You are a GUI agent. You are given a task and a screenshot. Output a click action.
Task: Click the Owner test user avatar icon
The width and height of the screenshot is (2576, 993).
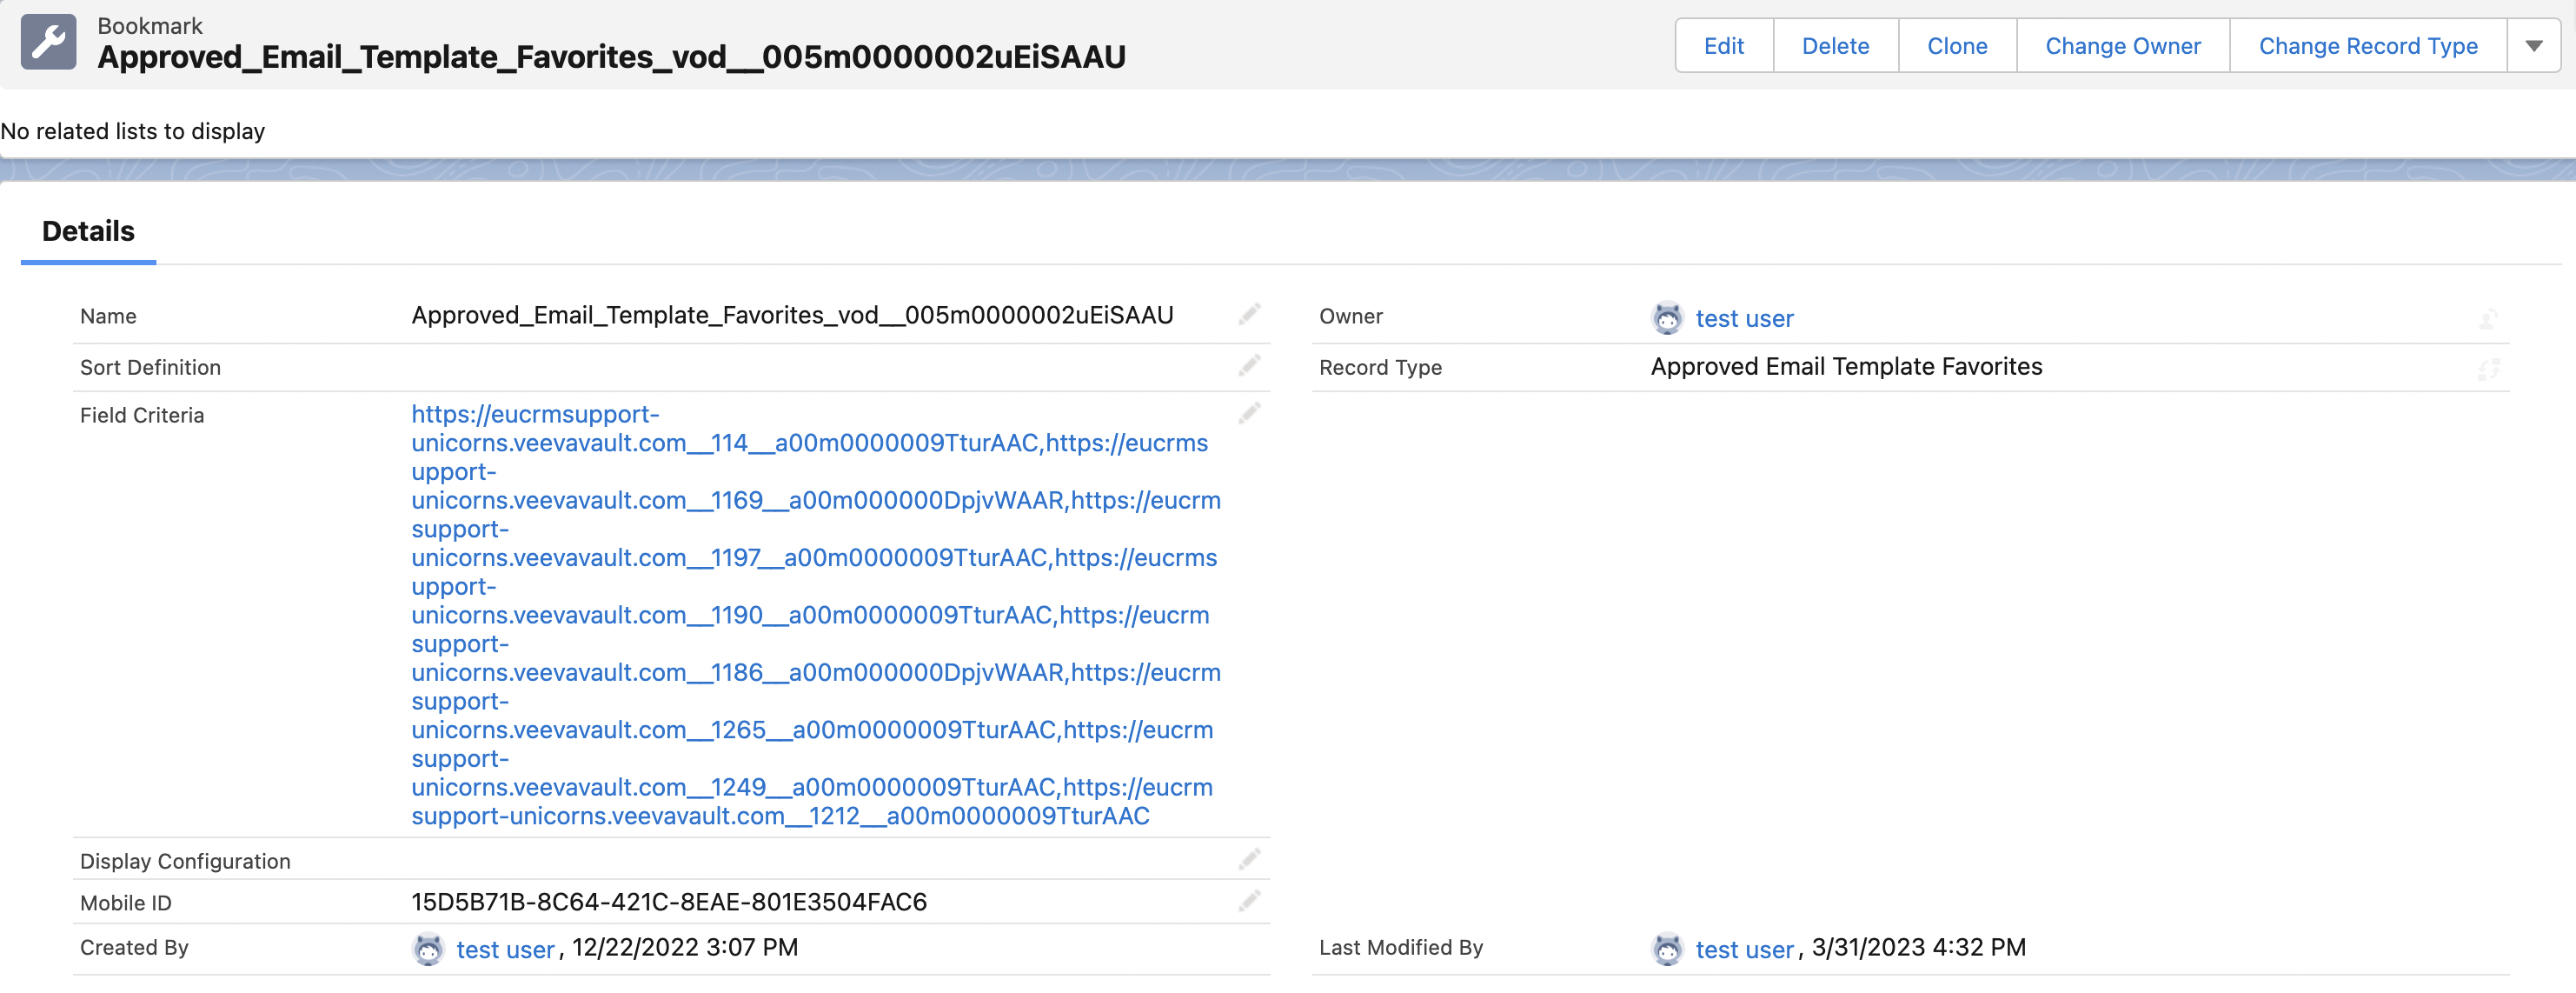point(1667,318)
